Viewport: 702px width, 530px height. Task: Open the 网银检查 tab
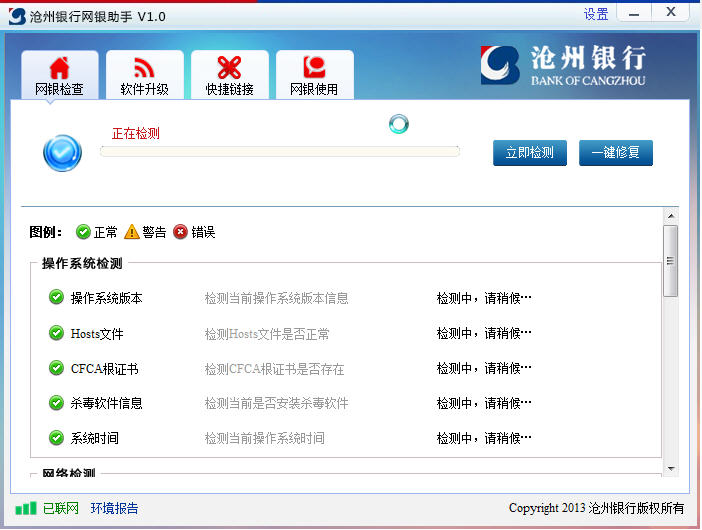pos(60,75)
